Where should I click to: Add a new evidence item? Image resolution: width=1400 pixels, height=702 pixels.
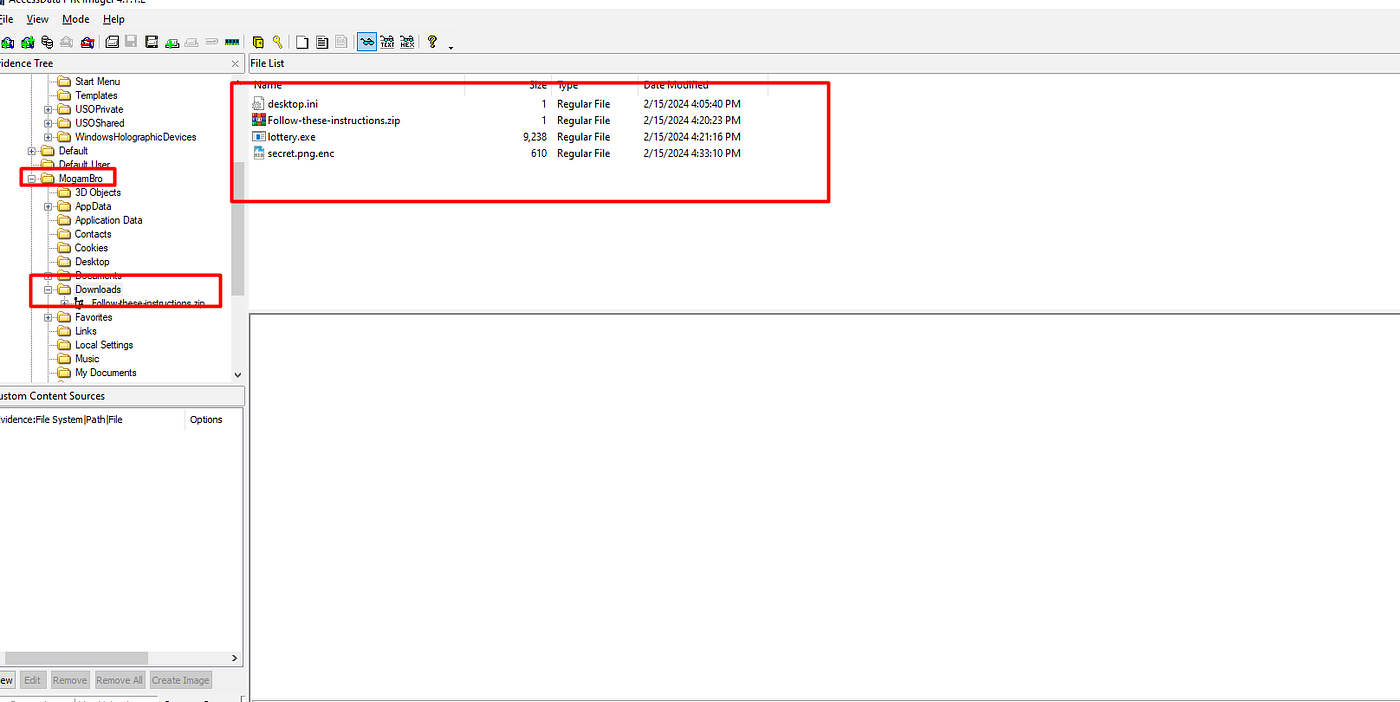(7, 42)
